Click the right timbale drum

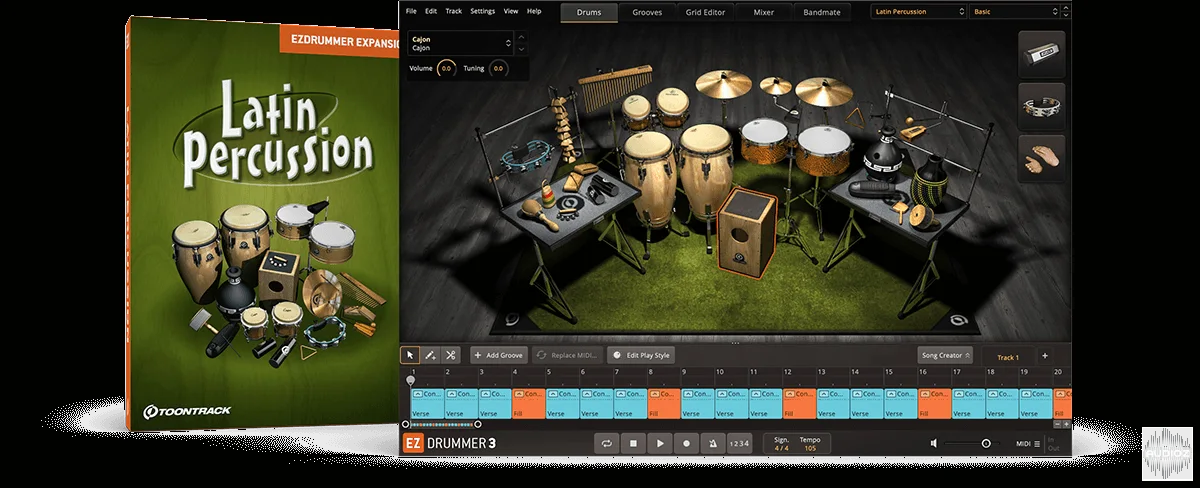click(823, 150)
